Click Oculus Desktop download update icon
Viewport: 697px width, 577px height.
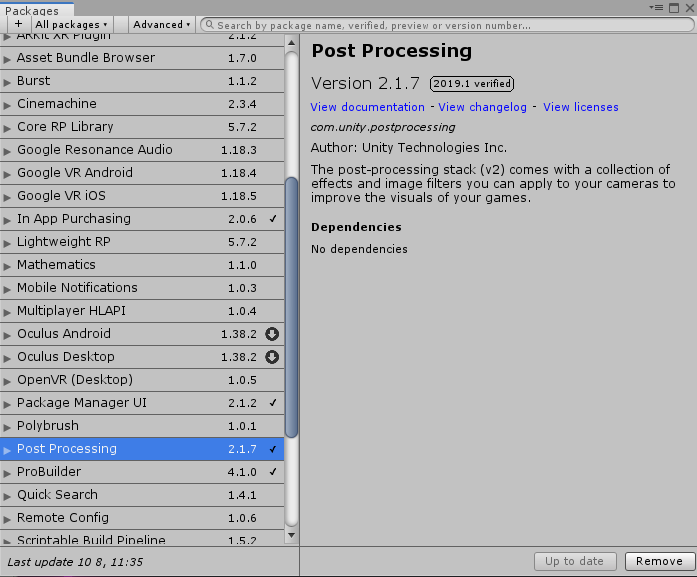coord(272,357)
